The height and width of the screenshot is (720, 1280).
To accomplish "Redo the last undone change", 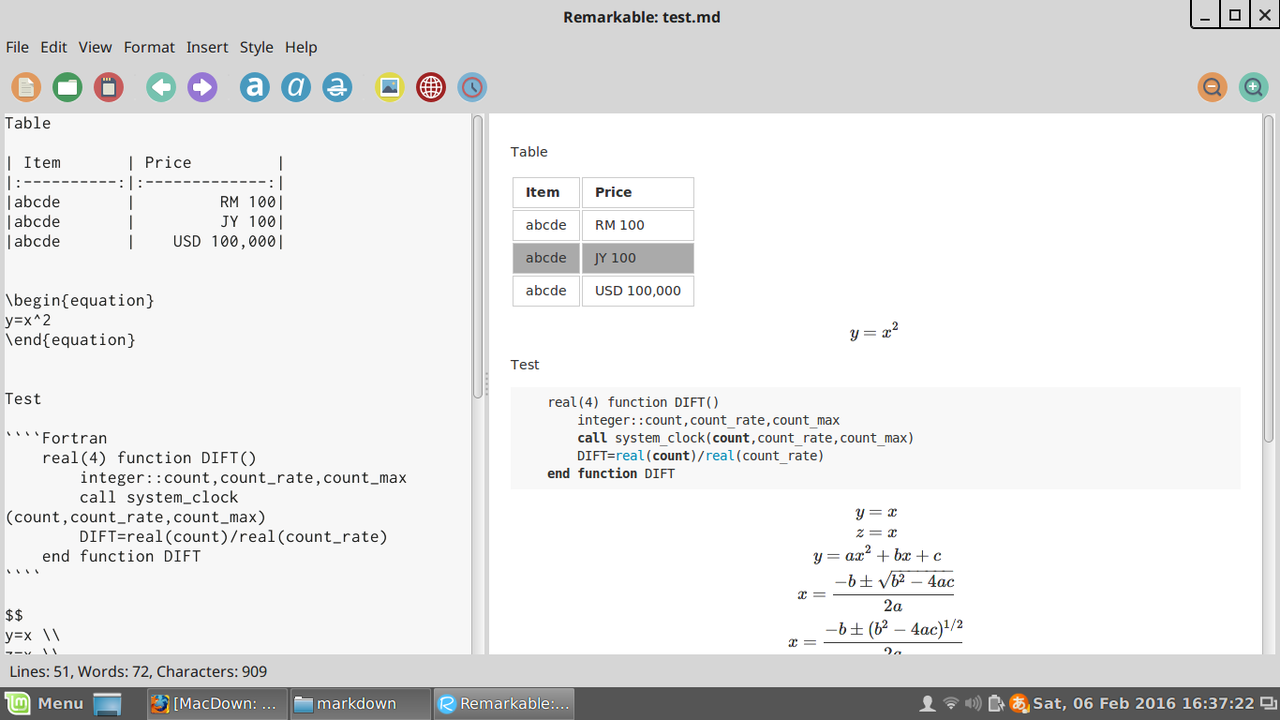I will (x=202, y=87).
